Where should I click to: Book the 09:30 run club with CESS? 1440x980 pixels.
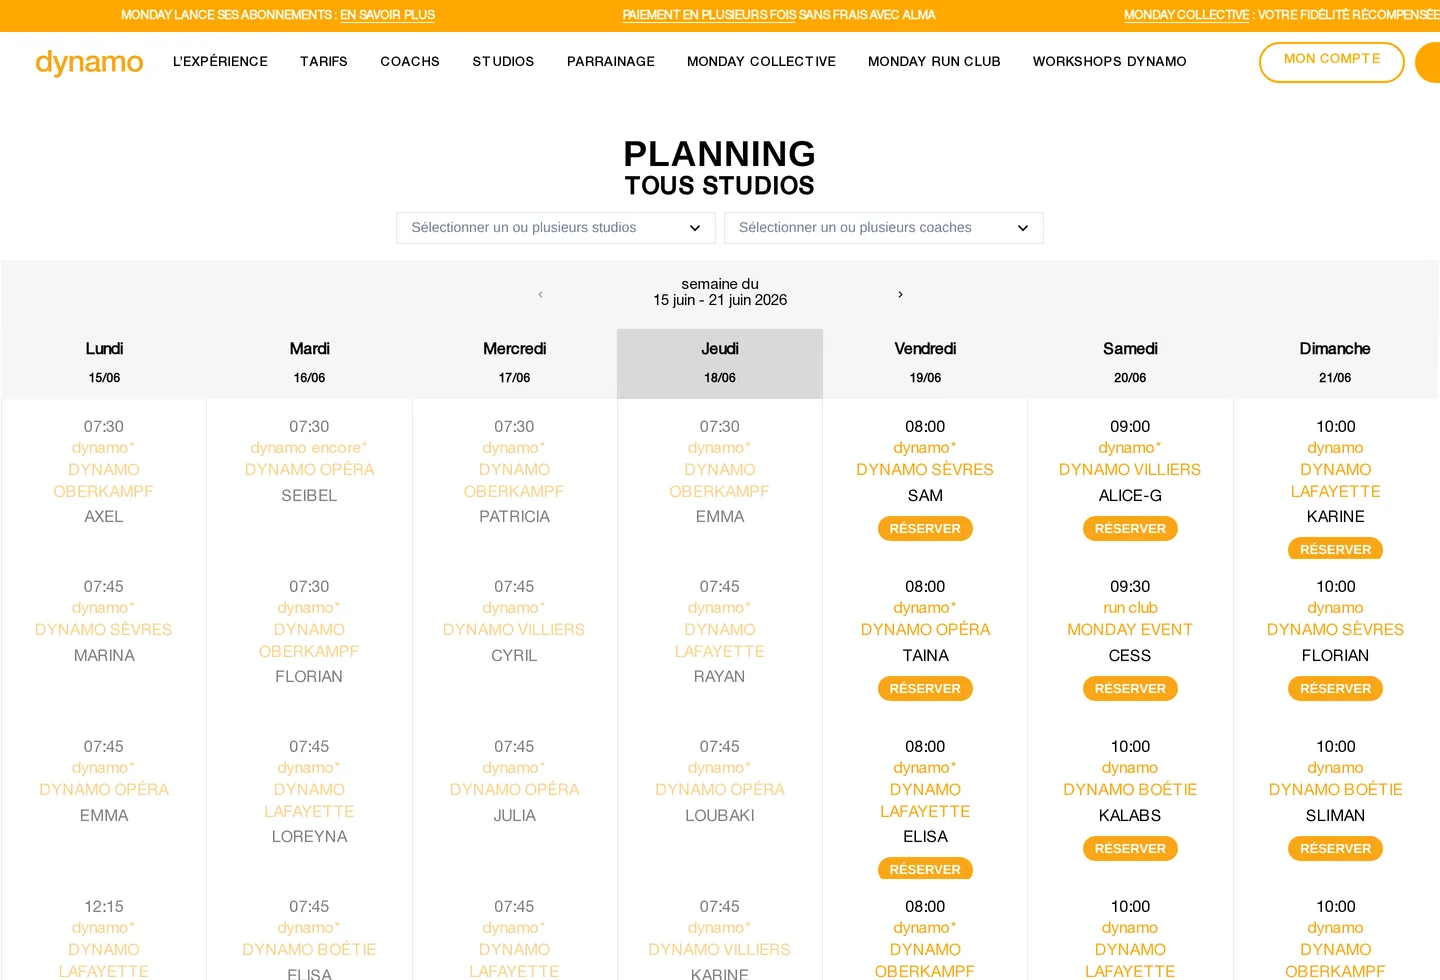1130,689
